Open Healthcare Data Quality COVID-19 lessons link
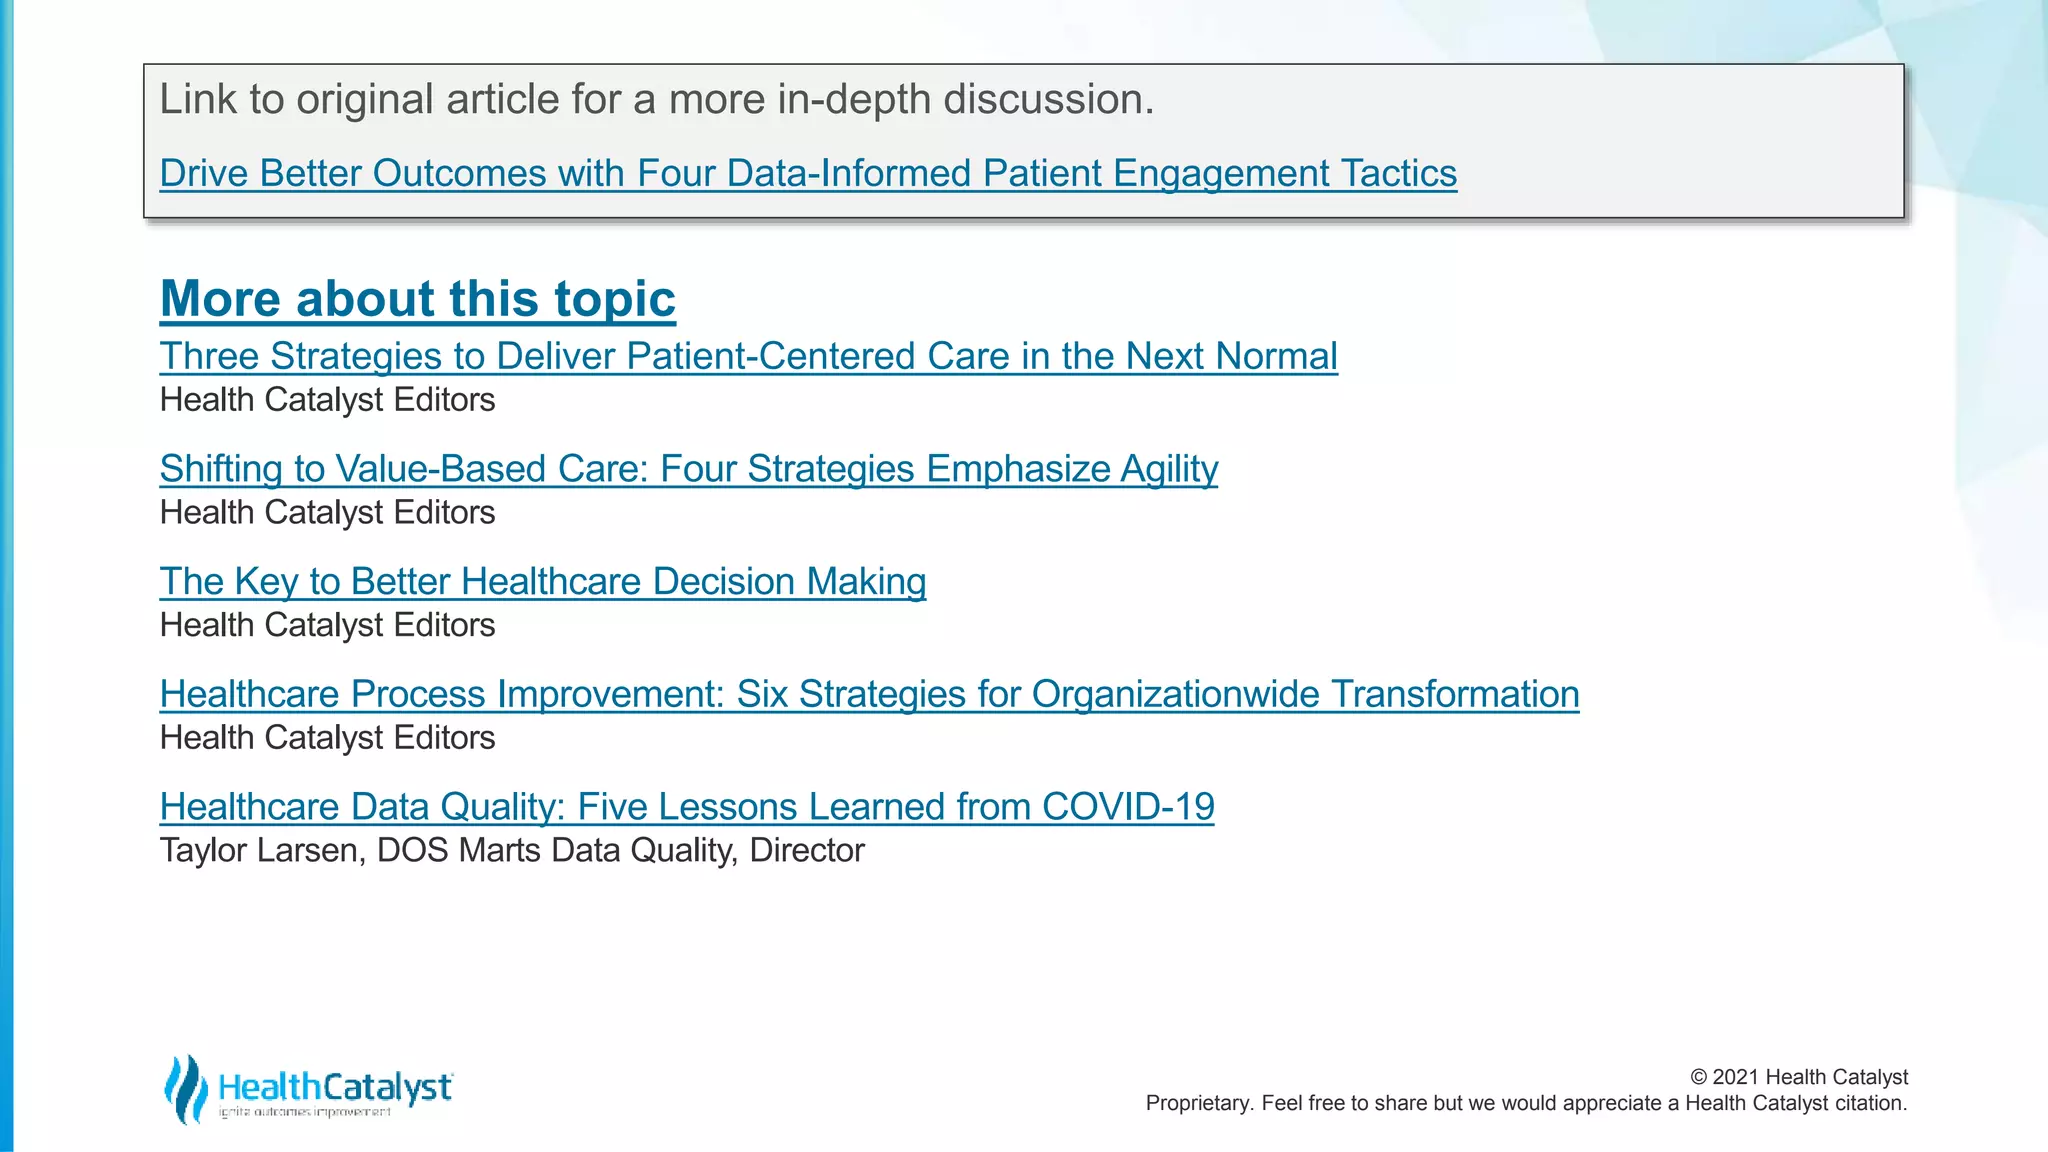 687,807
